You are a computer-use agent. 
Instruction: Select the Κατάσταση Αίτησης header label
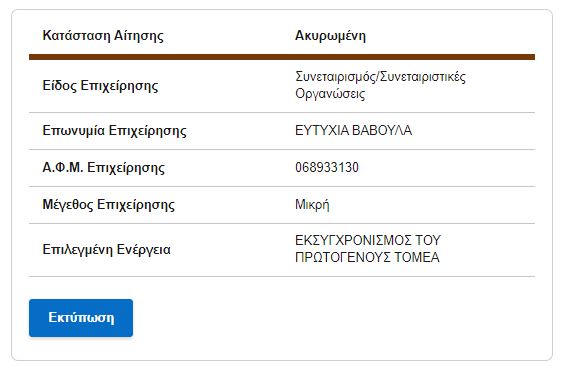pyautogui.click(x=103, y=36)
